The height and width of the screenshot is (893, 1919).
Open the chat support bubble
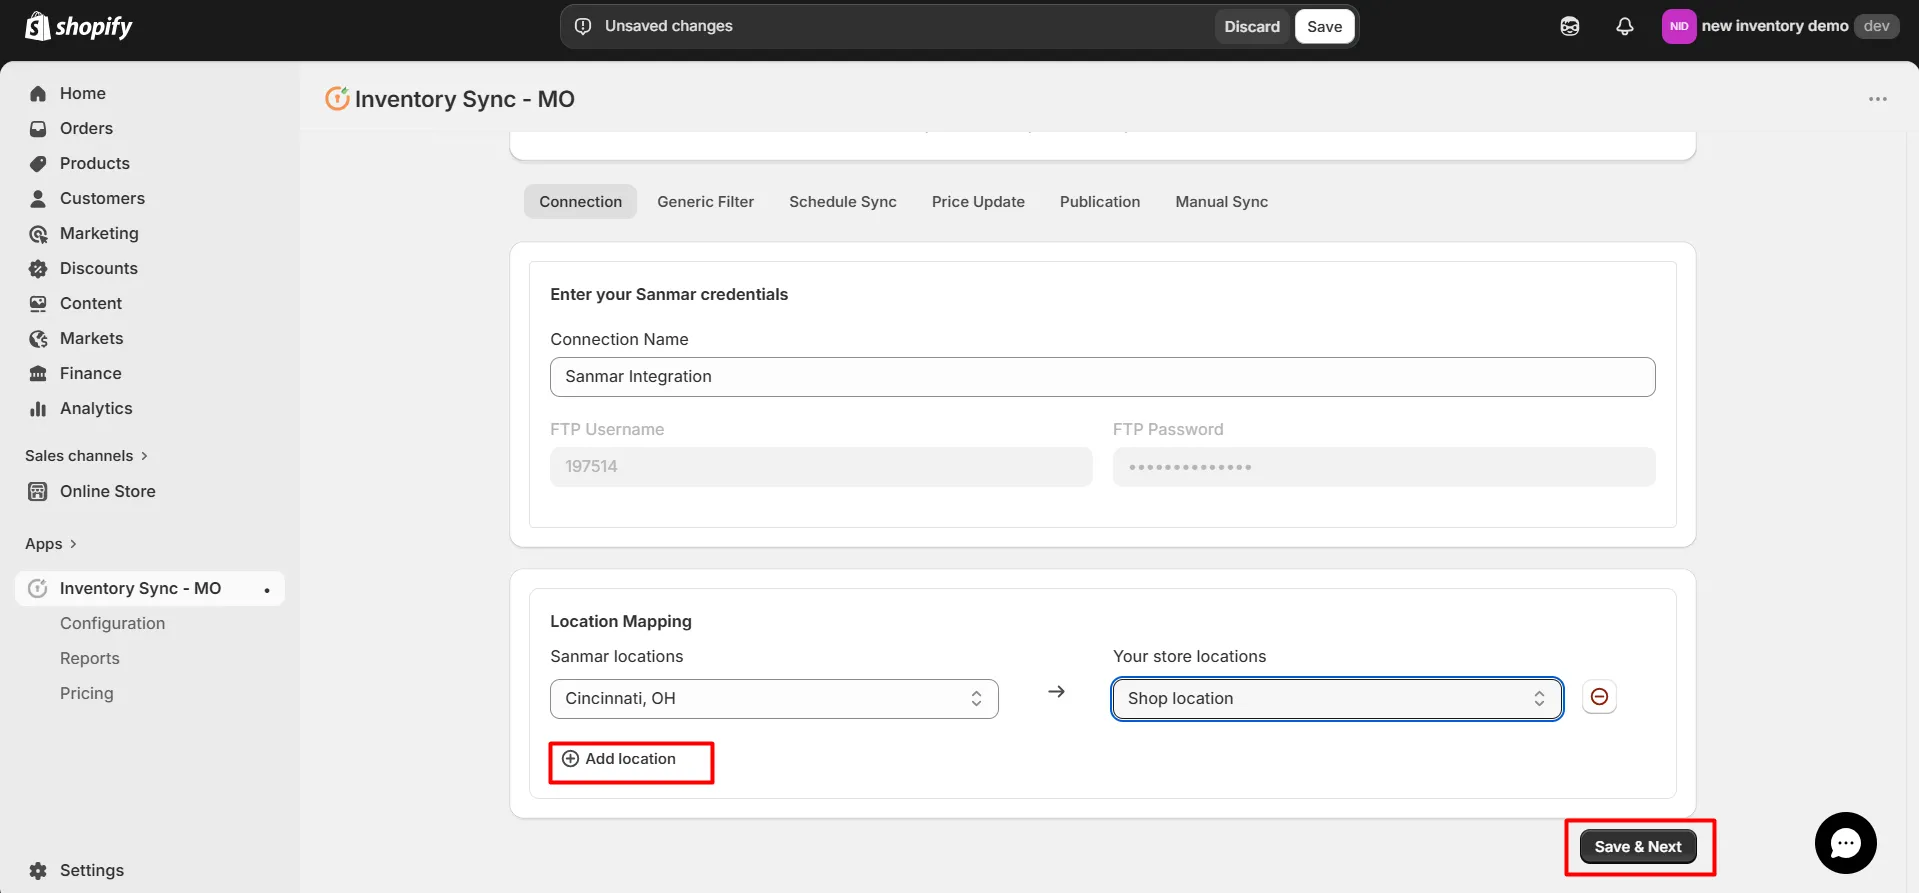point(1845,843)
